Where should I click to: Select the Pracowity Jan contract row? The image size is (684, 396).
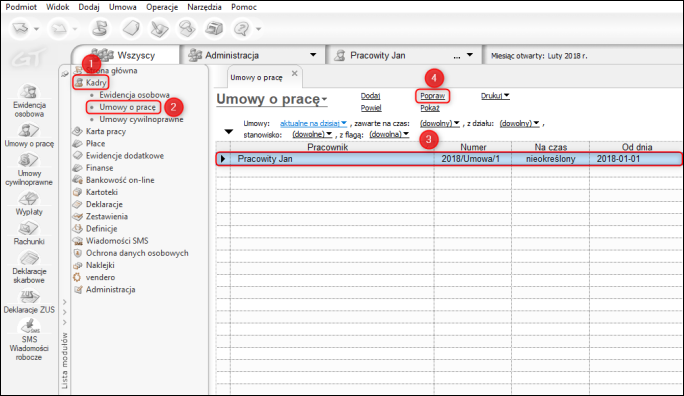[449, 159]
